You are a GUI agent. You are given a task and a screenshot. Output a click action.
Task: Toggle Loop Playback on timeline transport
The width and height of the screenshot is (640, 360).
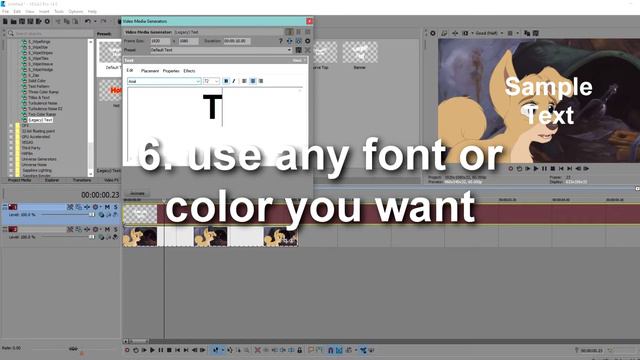point(136,350)
